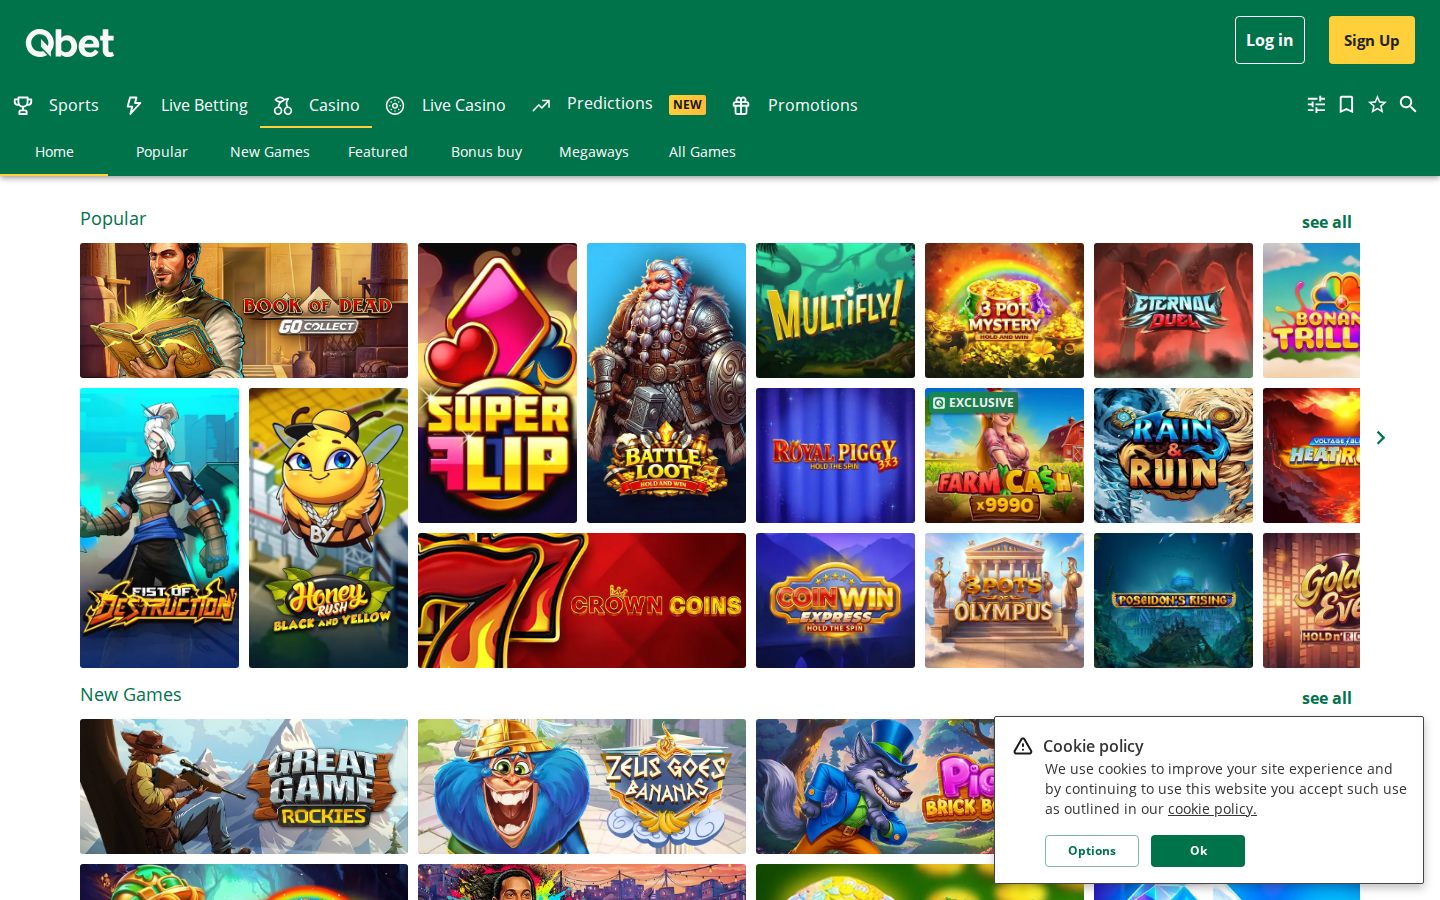Open Fist of Destruction game
Viewport: 1440px width, 900px height.
pyautogui.click(x=159, y=528)
